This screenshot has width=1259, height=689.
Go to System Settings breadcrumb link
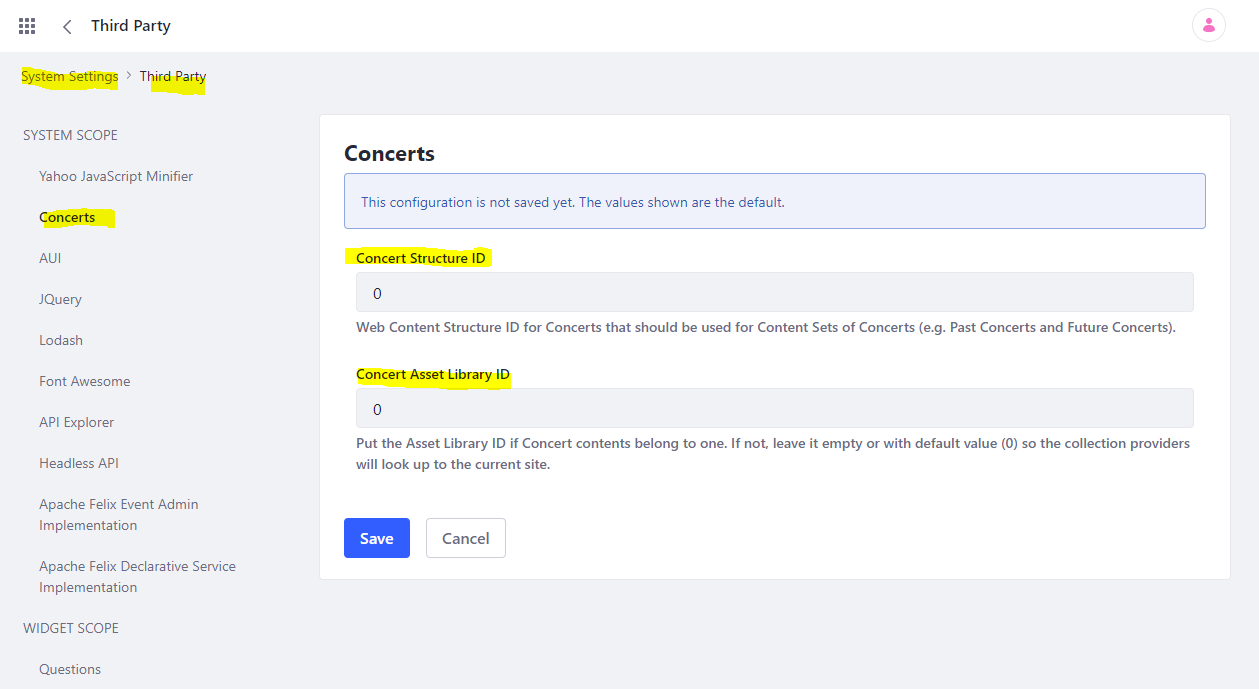(70, 76)
